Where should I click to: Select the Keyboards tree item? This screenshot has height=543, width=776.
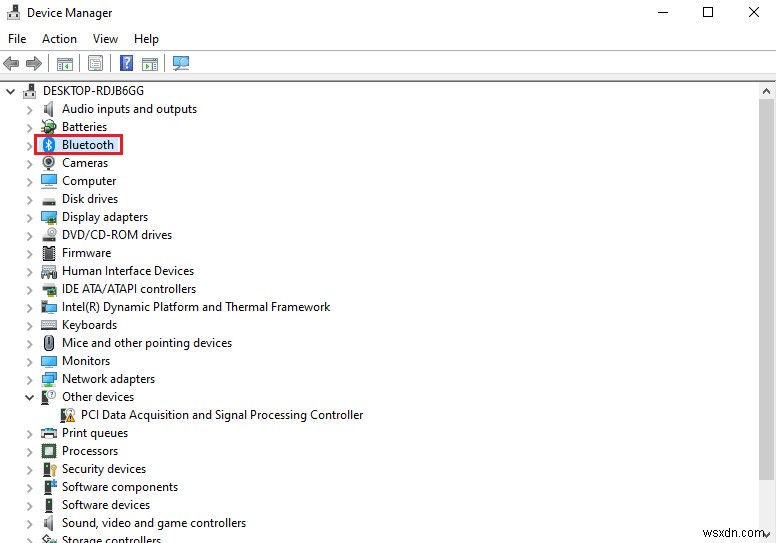89,325
